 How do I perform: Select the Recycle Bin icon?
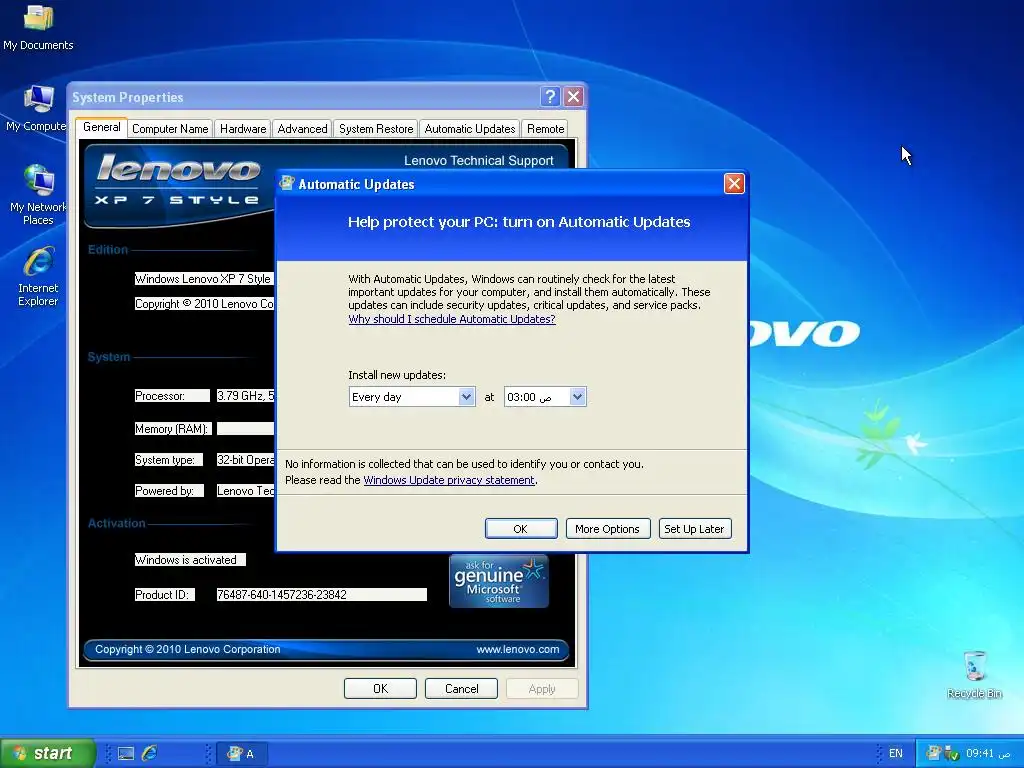(974, 674)
